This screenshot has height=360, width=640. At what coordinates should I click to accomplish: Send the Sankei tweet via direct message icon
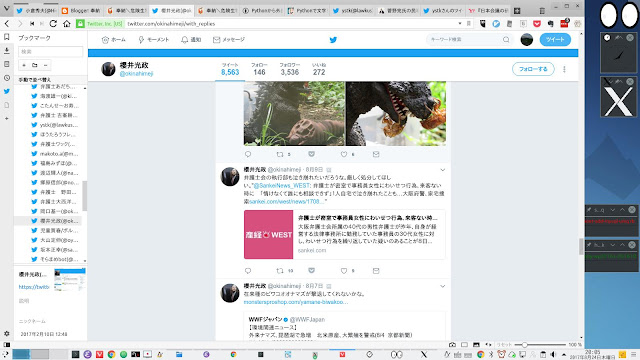(376, 271)
